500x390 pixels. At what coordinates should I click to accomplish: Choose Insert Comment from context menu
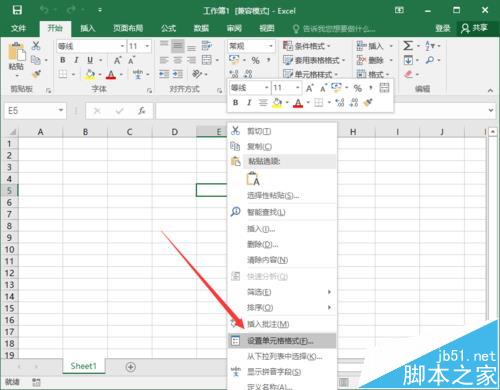point(282,324)
